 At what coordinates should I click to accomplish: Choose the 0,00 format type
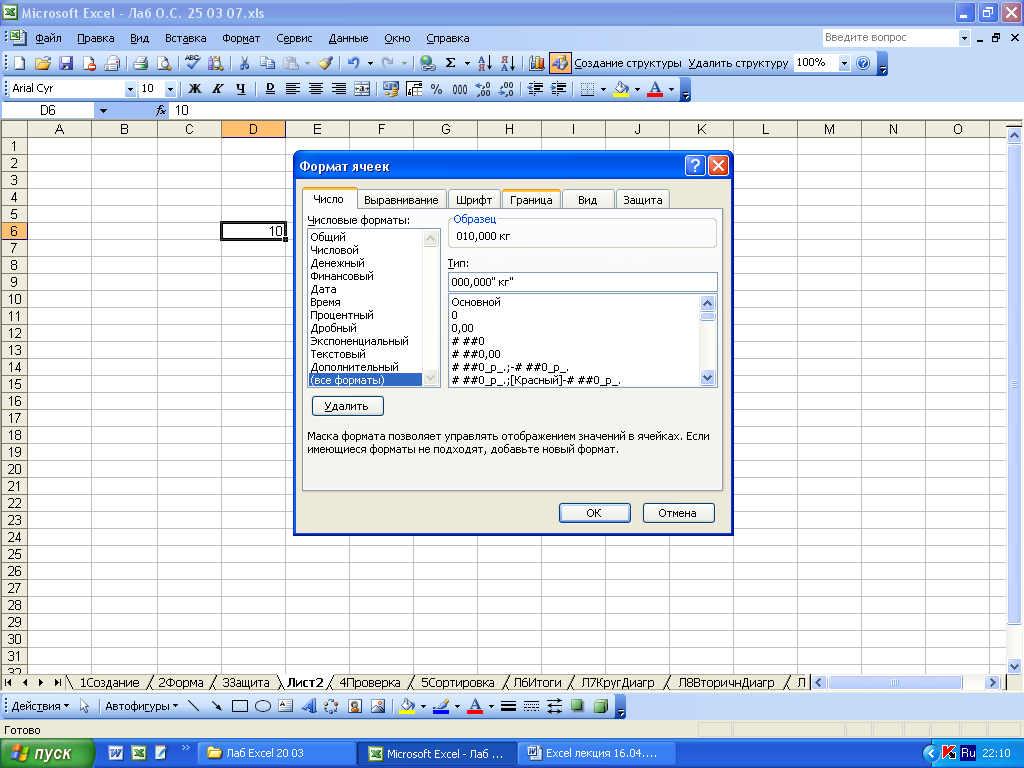[x=462, y=328]
